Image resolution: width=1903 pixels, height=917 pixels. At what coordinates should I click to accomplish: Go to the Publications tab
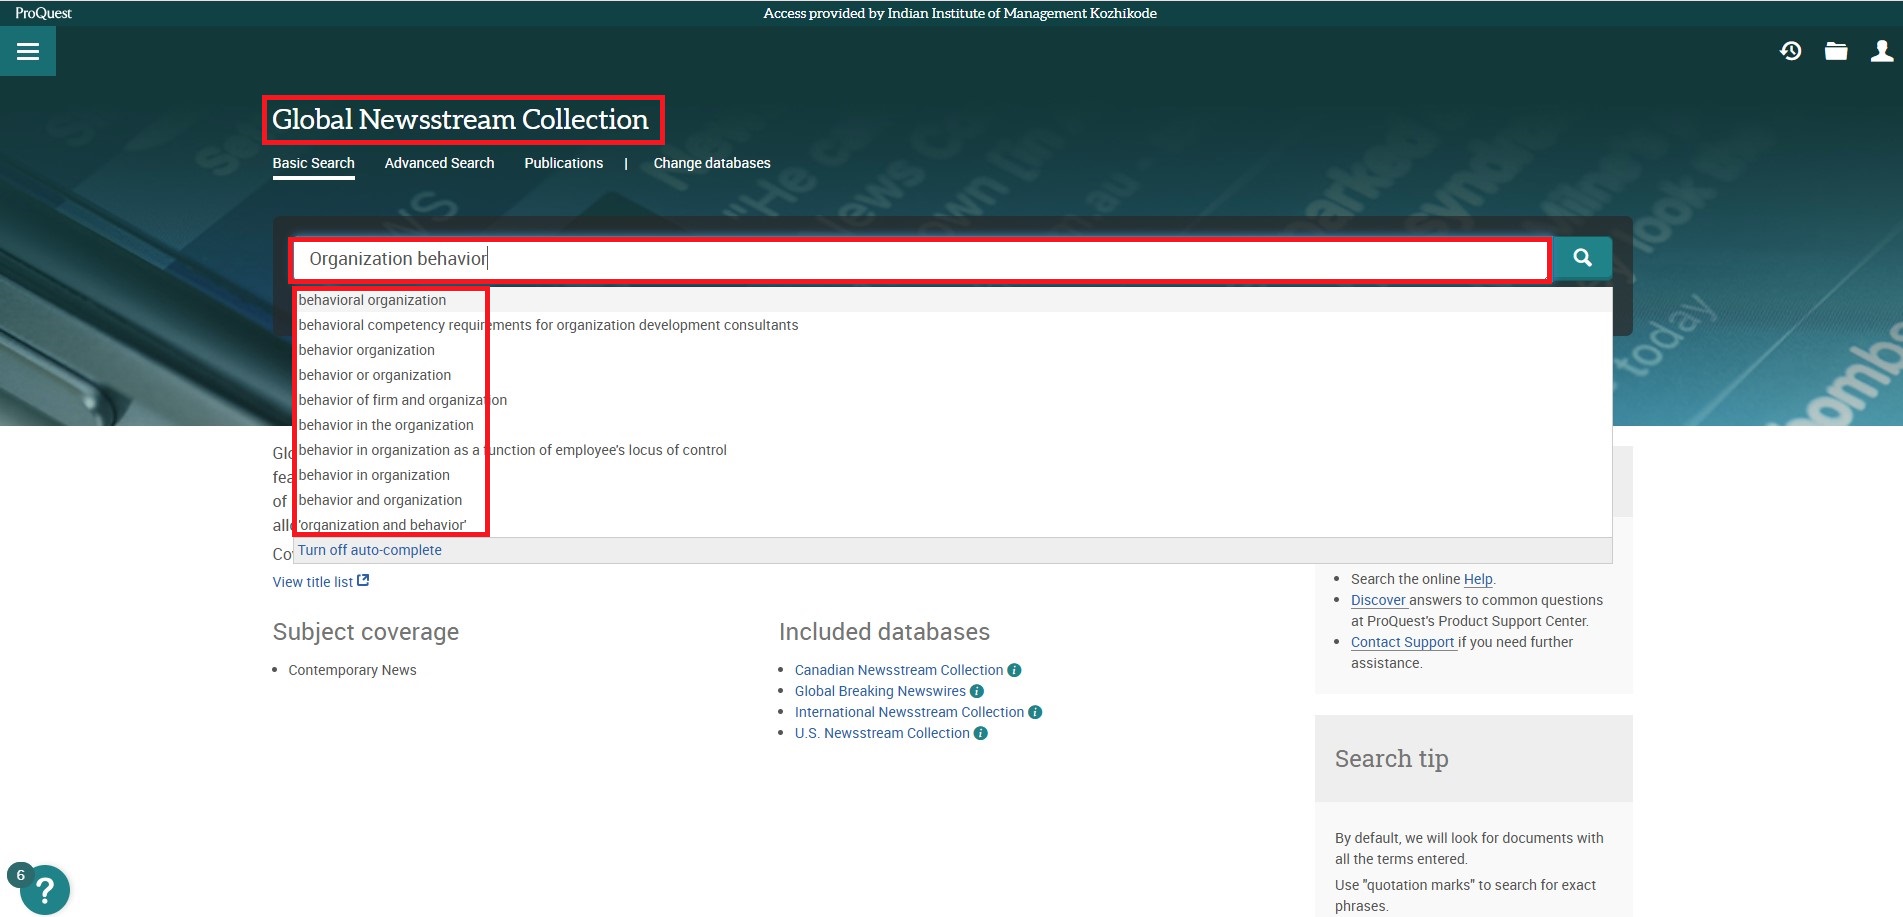click(563, 163)
